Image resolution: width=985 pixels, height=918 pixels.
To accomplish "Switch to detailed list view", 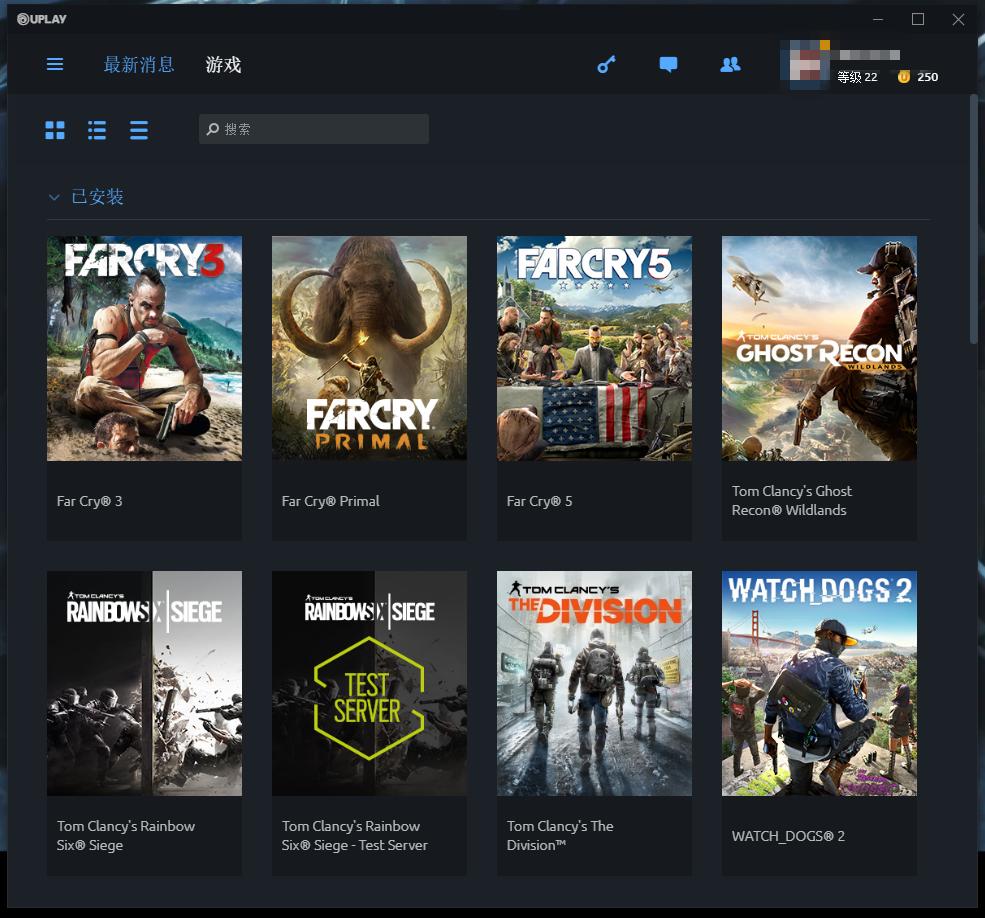I will 97,130.
